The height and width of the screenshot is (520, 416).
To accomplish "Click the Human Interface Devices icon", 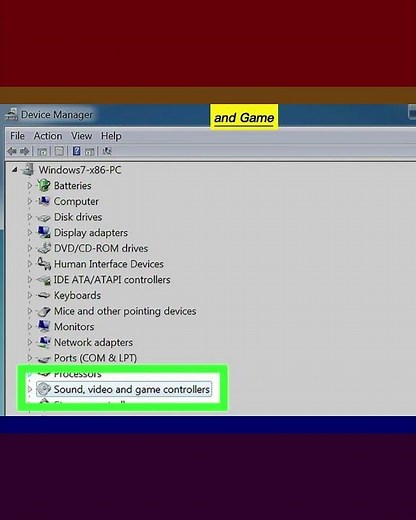I will click(44, 264).
